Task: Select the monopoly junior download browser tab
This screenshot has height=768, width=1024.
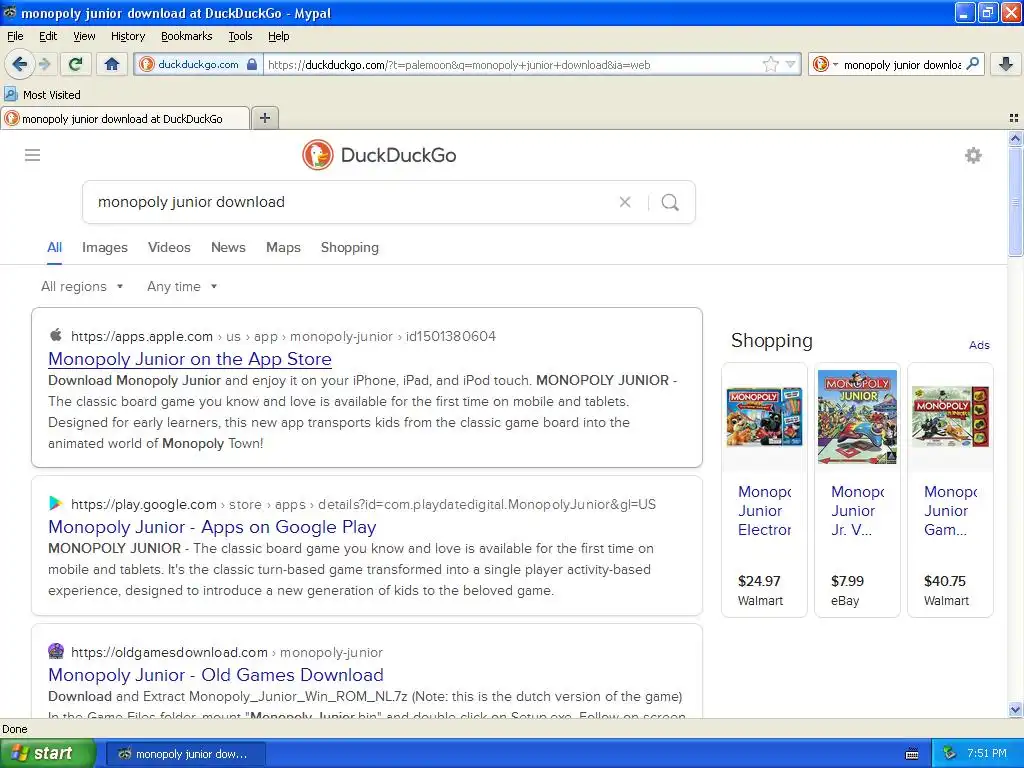Action: 125,118
